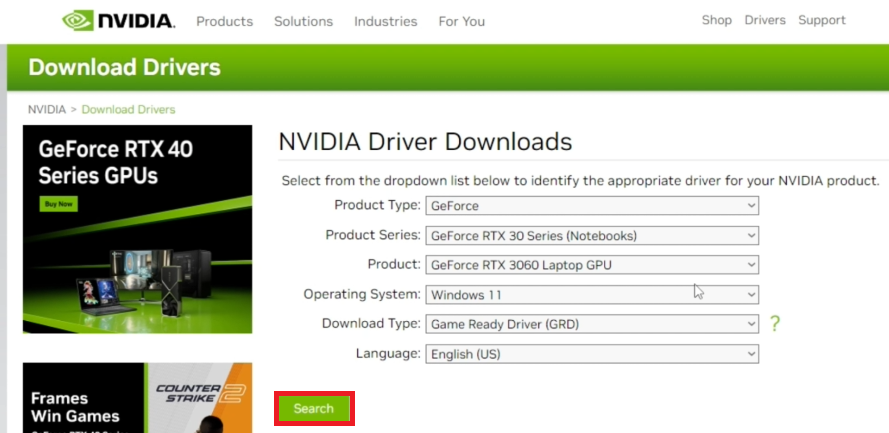The image size is (889, 433).
Task: Click Buy Now on RTX 40 banner
Action: coord(58,204)
